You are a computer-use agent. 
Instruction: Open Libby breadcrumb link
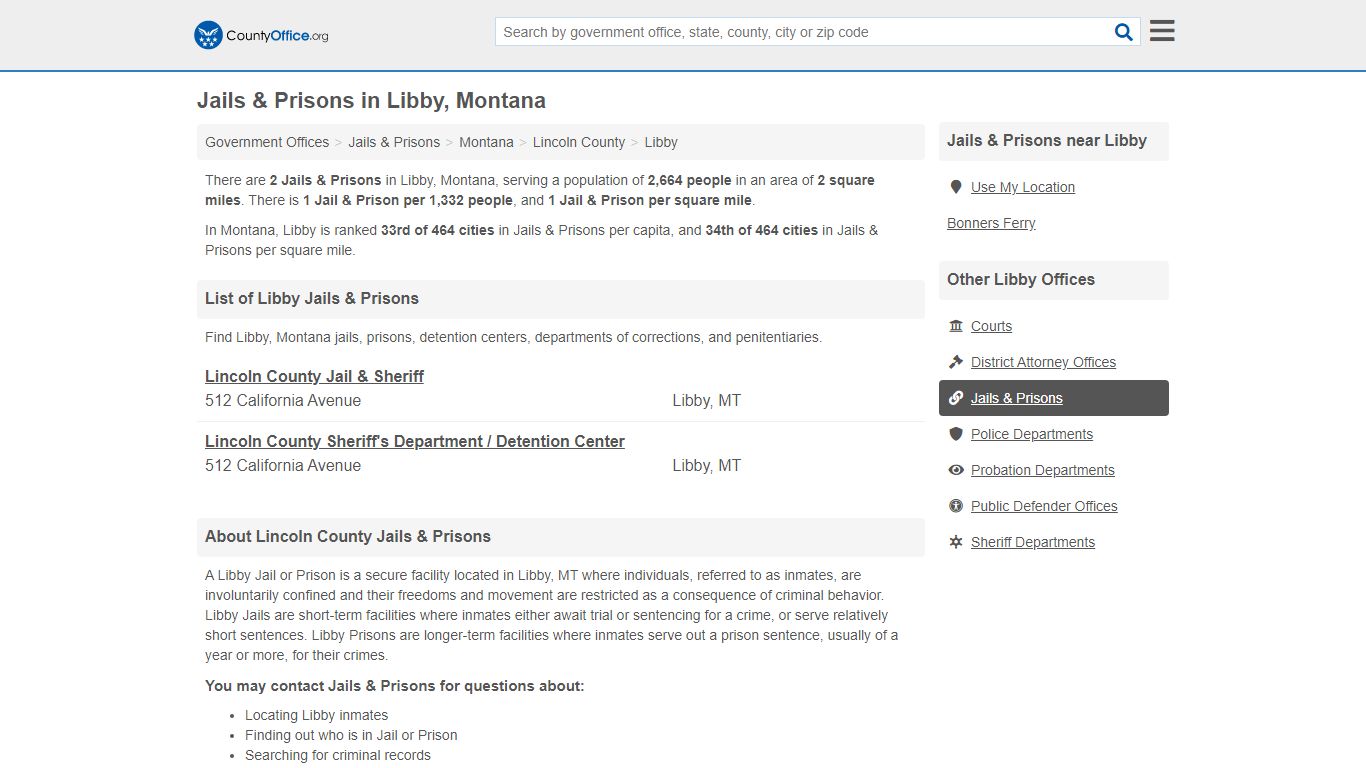(x=661, y=142)
